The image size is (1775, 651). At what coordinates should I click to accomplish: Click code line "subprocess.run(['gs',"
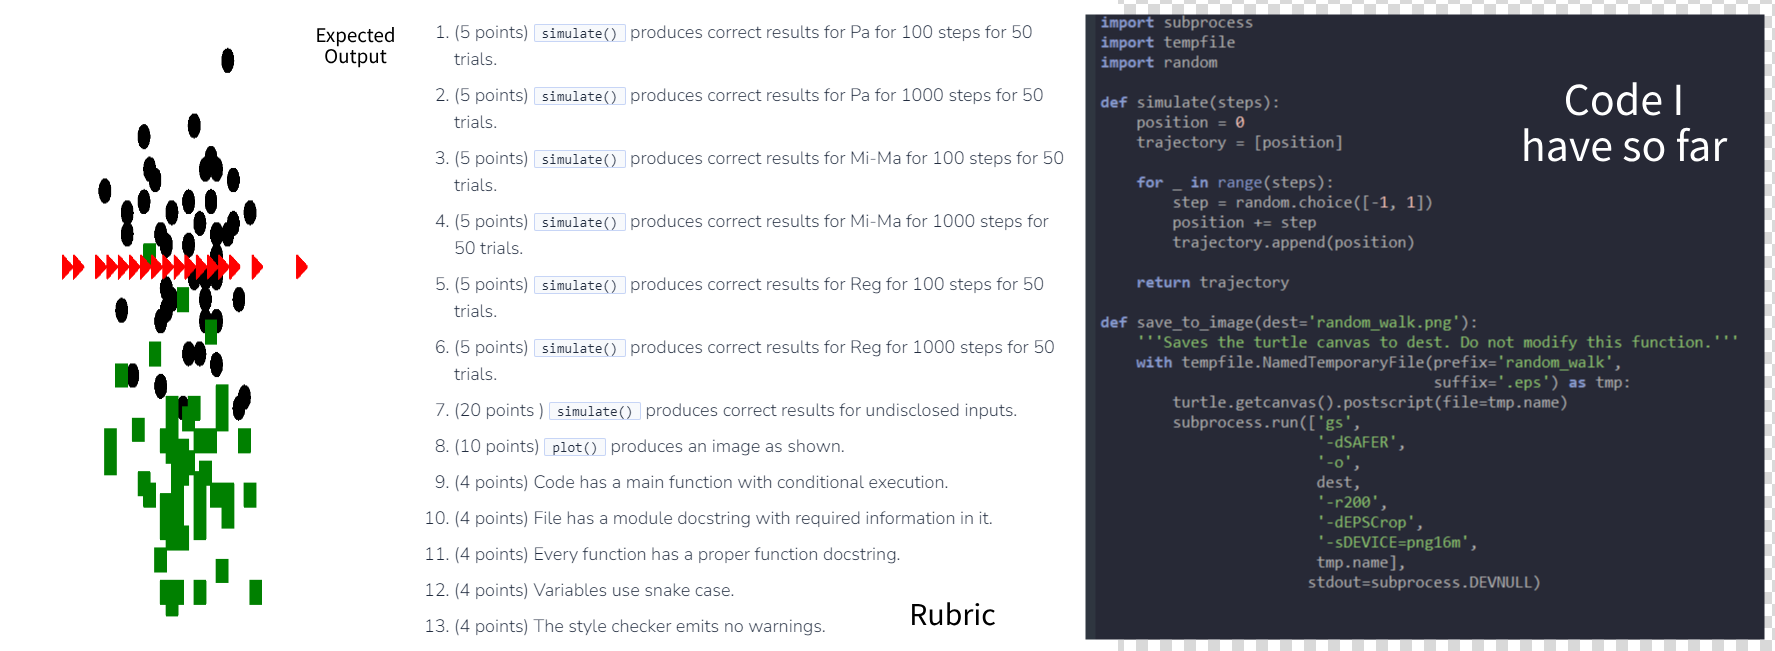(x=1266, y=422)
